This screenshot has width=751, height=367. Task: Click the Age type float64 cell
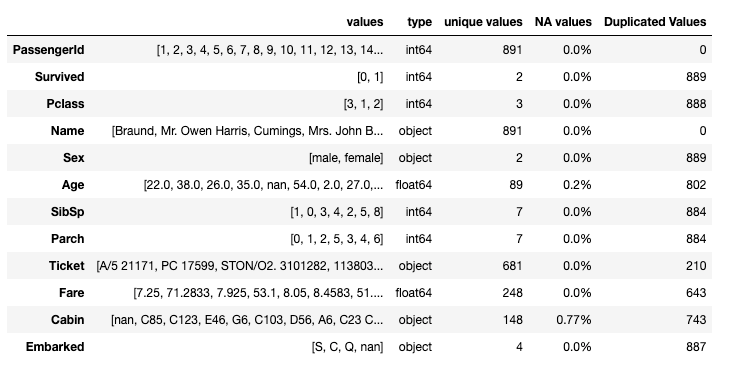pyautogui.click(x=414, y=185)
